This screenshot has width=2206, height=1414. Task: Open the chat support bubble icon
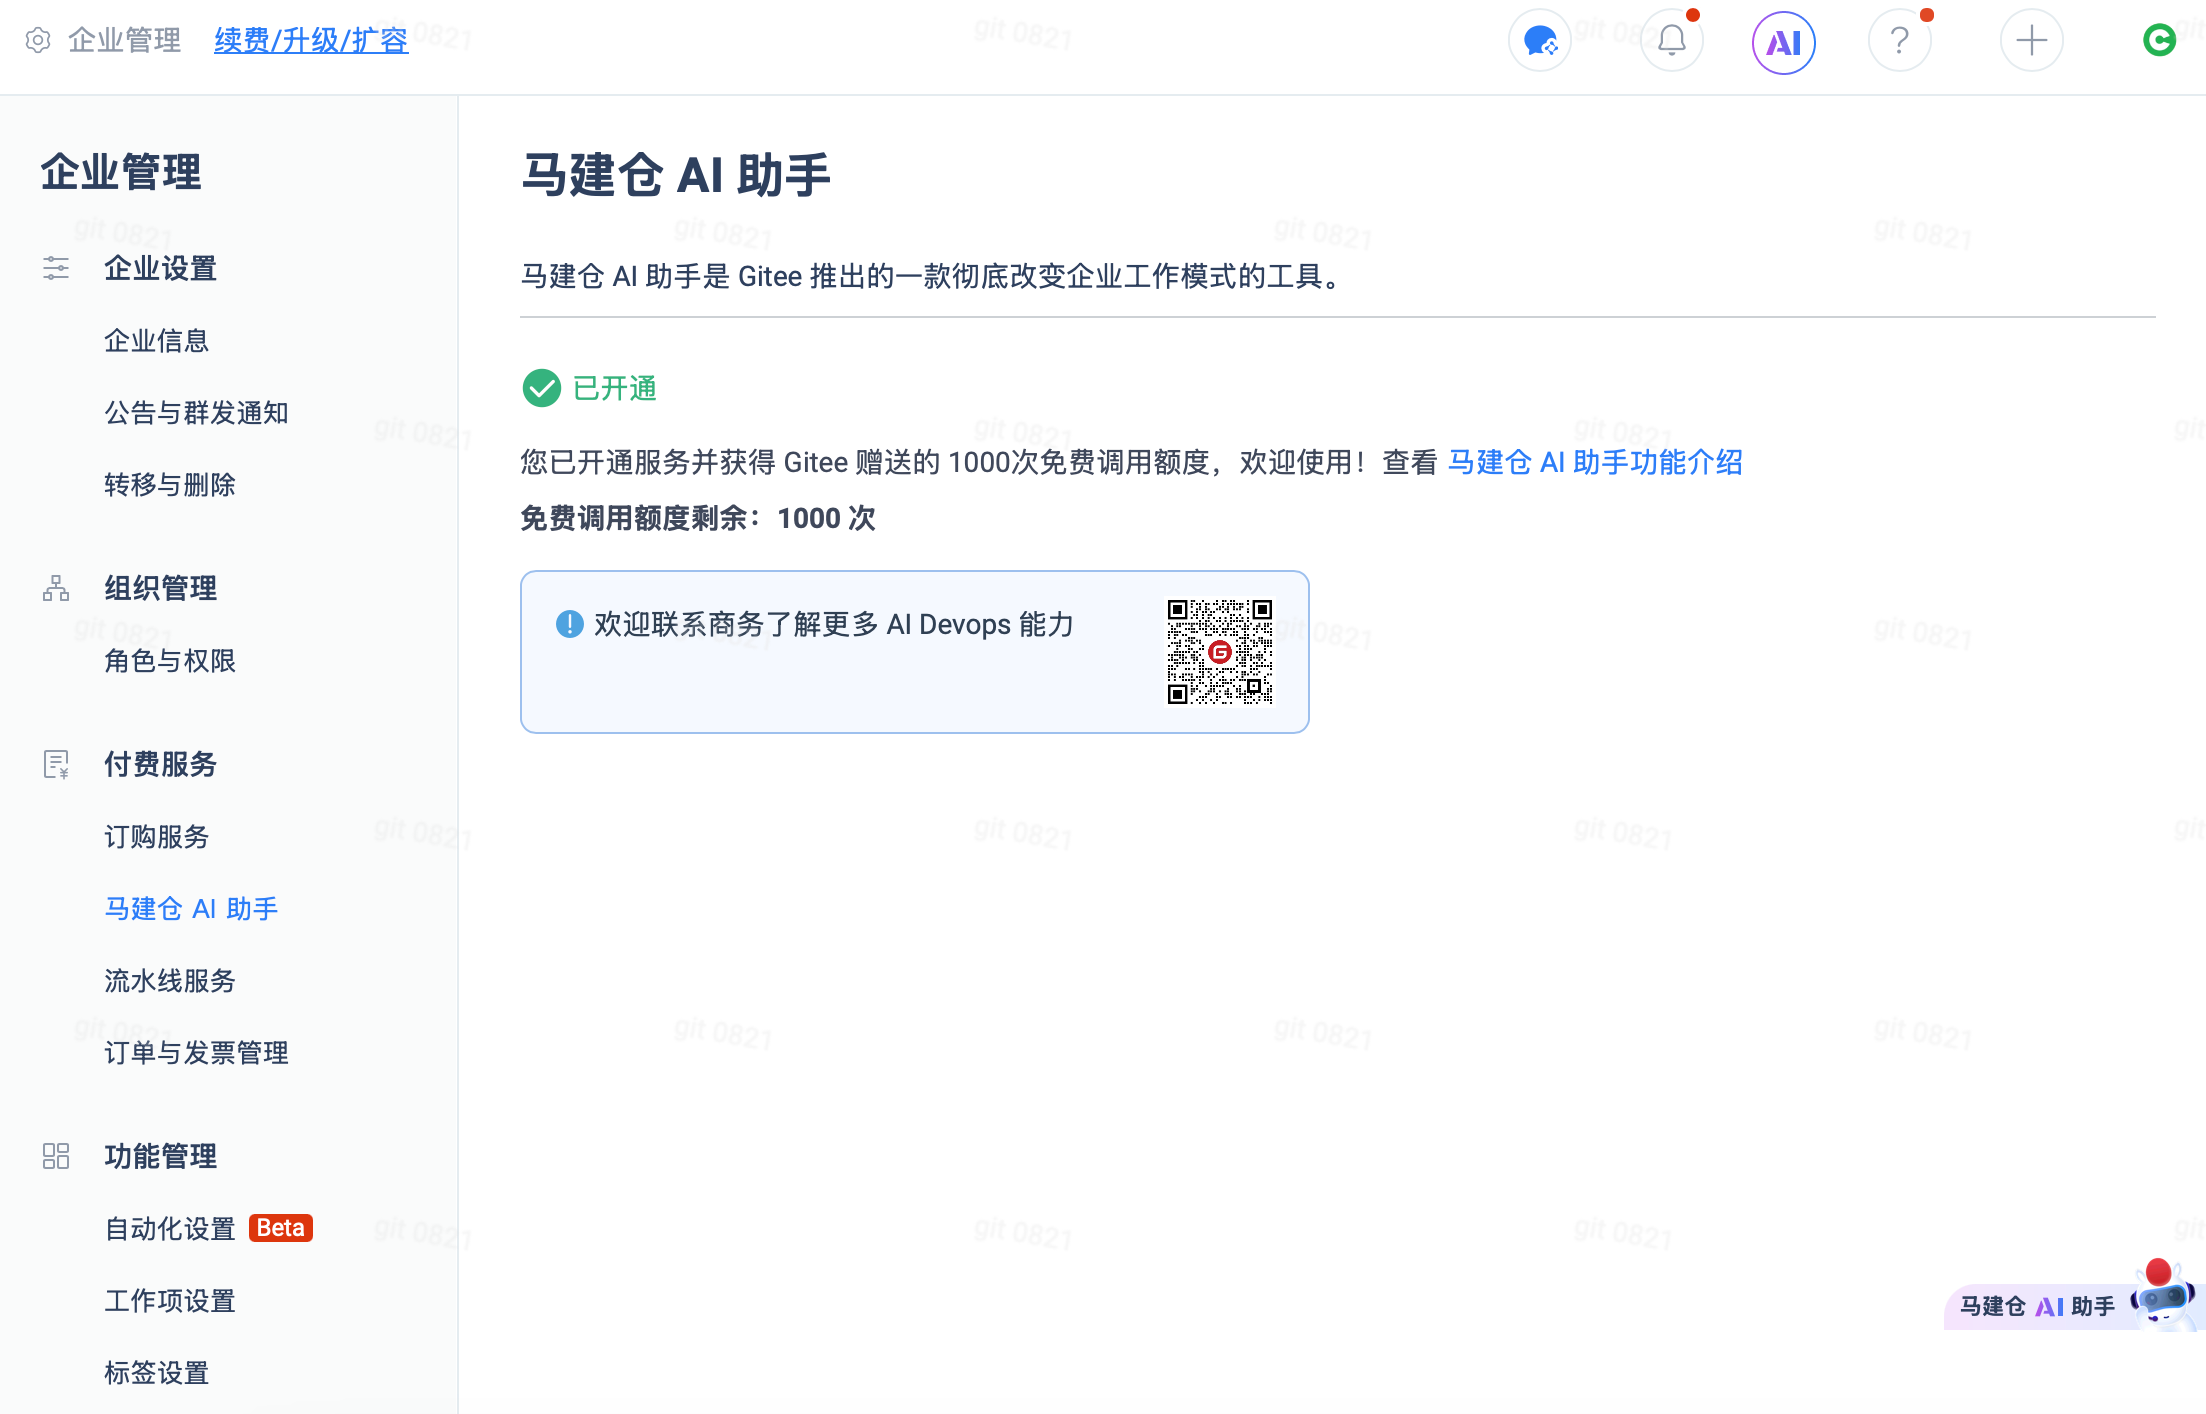(x=1540, y=41)
